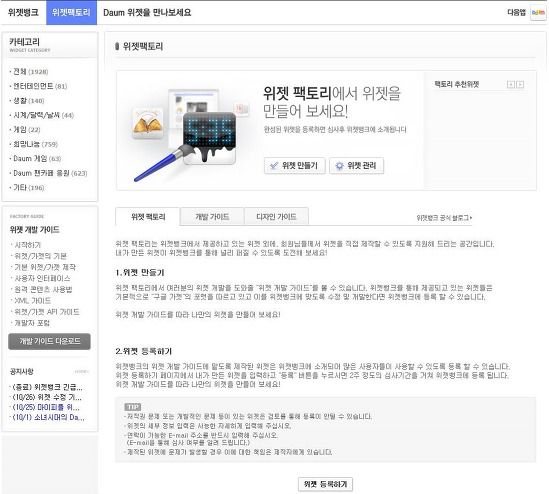Open guide item 개발자 포럼
549x494 pixels.
click(x=32, y=323)
